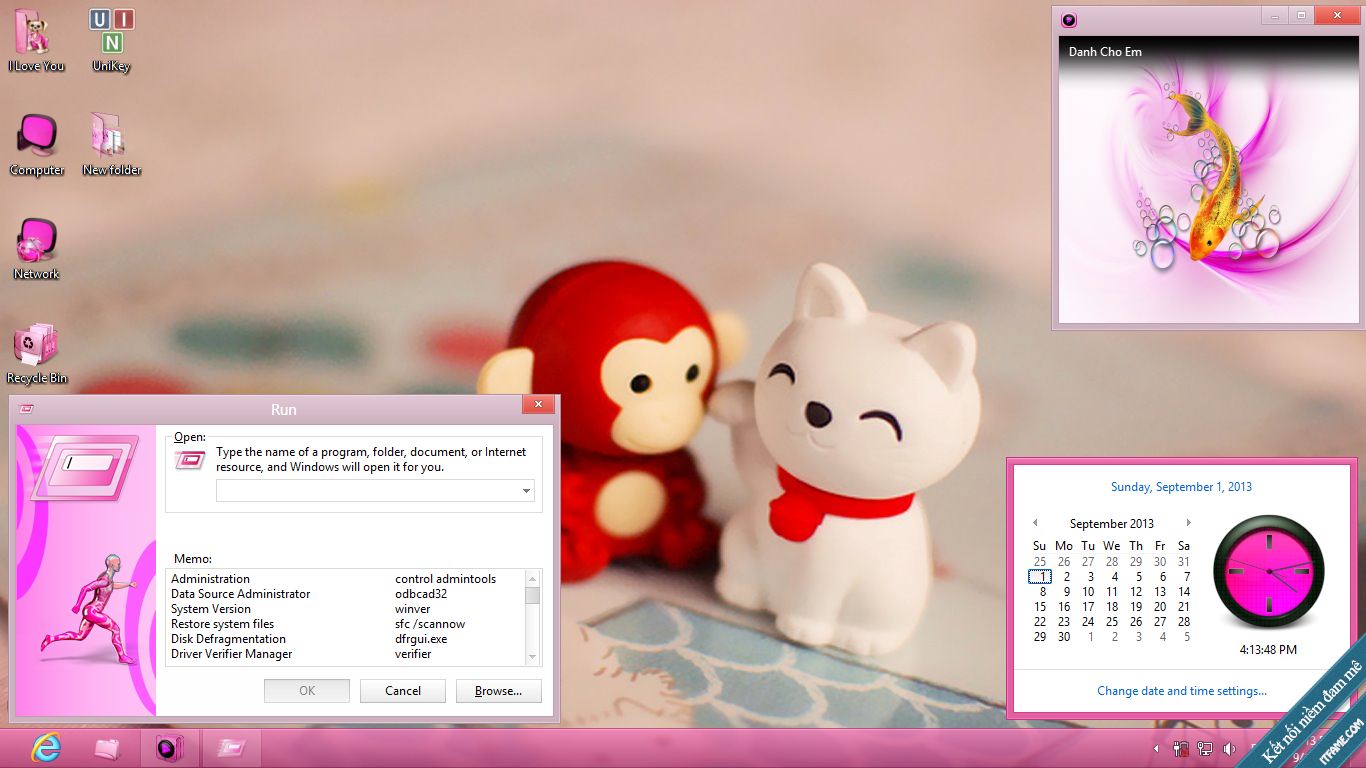
Task: Select Data Source Administrator memo entry
Action: (241, 594)
